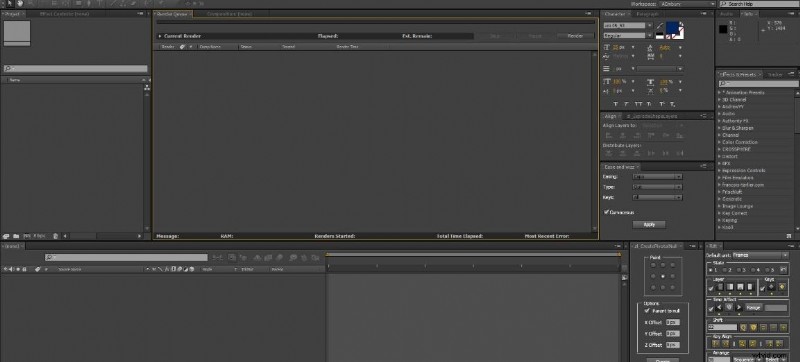Click the State reset icon in Rift panel
Image resolution: width=800 pixels, height=362 pixels.
coord(784,270)
